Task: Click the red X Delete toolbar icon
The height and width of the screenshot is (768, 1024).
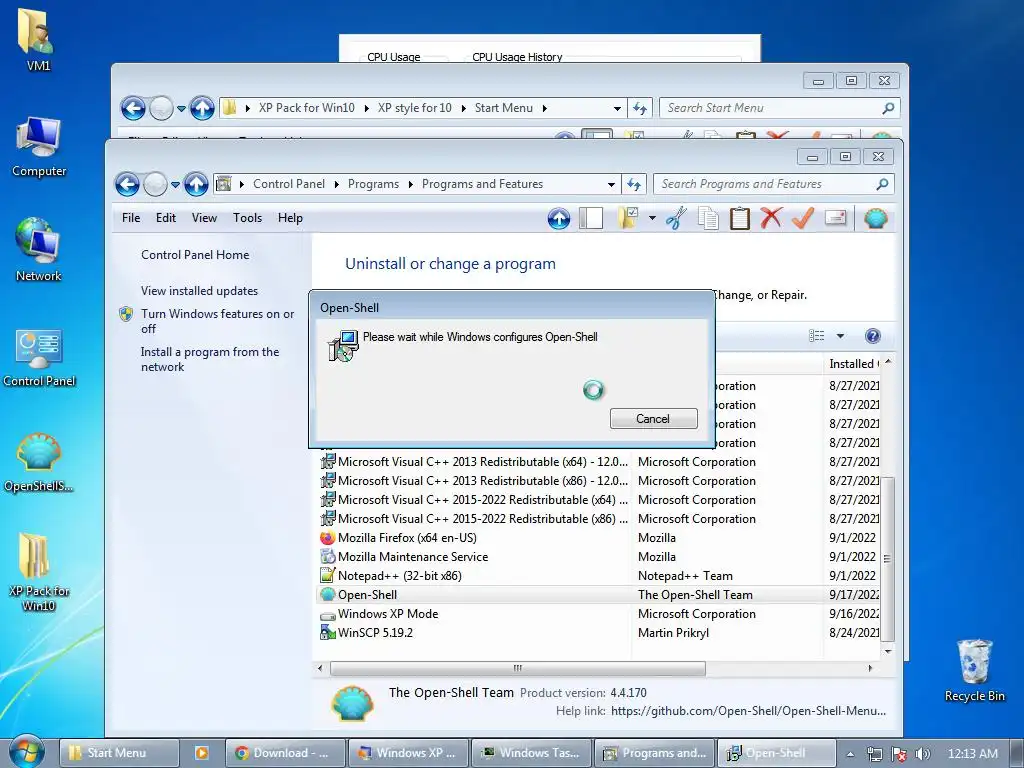Action: [x=771, y=218]
